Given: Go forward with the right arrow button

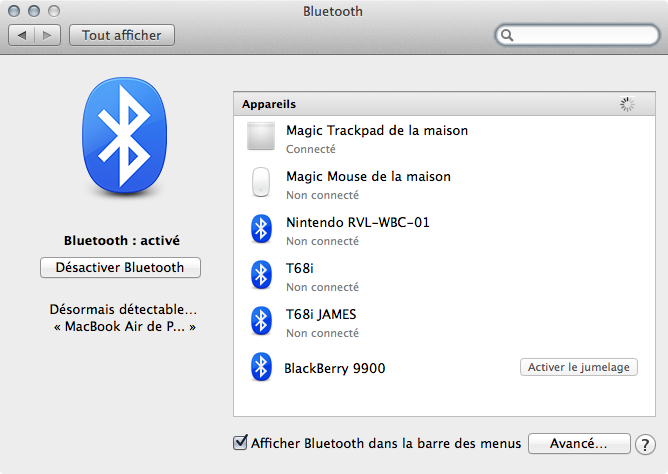Looking at the screenshot, I should (x=48, y=35).
